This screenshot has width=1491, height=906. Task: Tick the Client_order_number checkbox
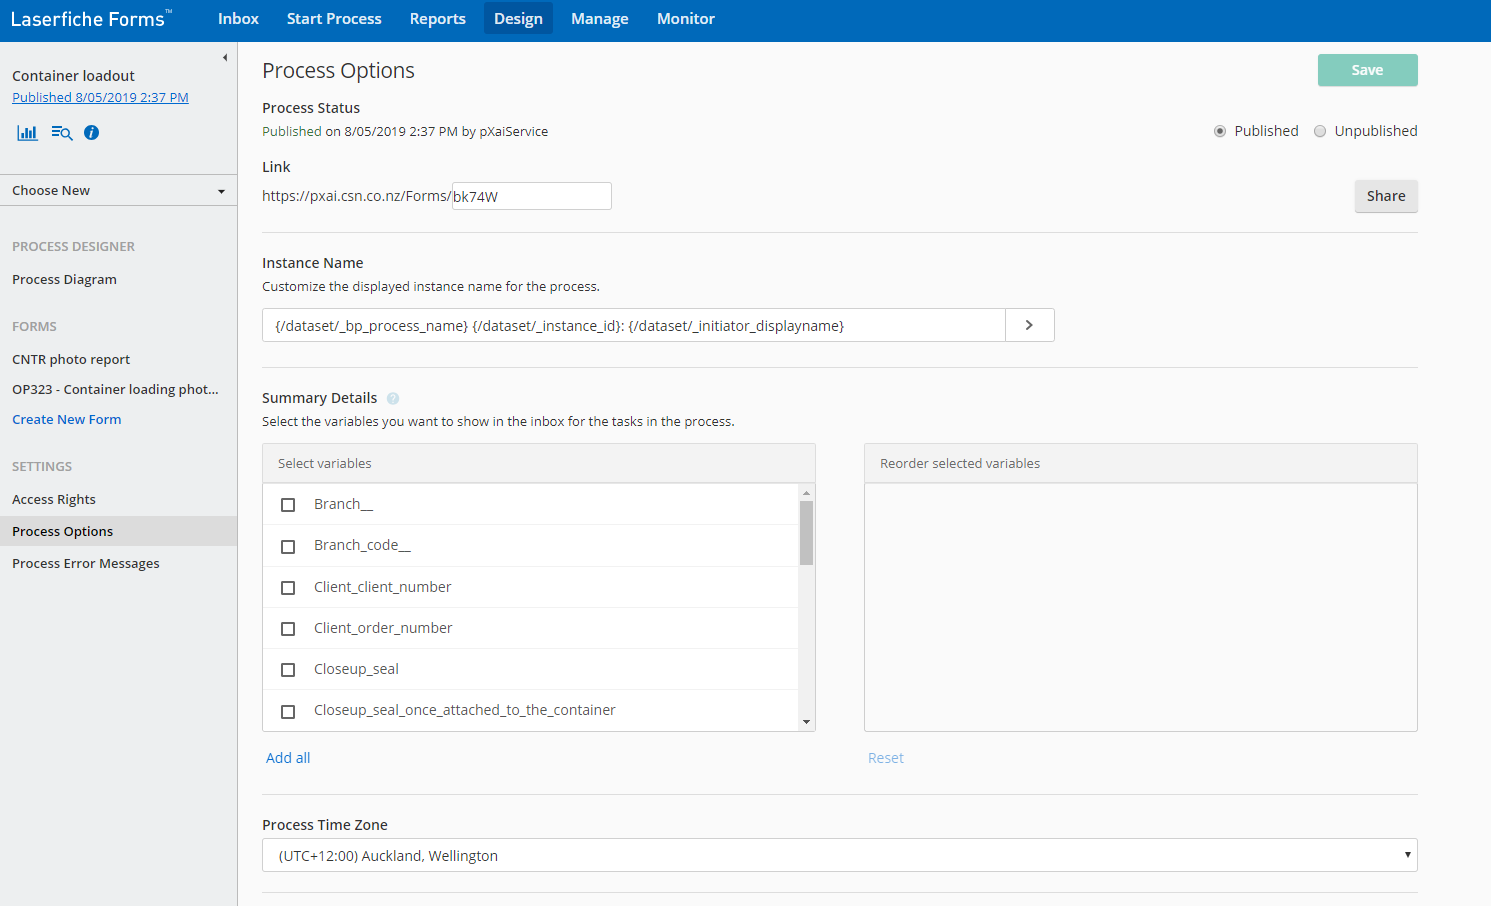click(x=288, y=629)
